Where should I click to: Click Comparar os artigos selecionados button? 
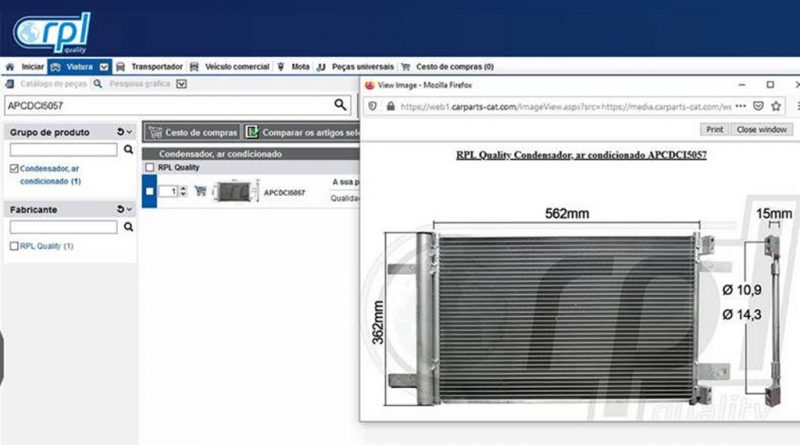[x=302, y=132]
